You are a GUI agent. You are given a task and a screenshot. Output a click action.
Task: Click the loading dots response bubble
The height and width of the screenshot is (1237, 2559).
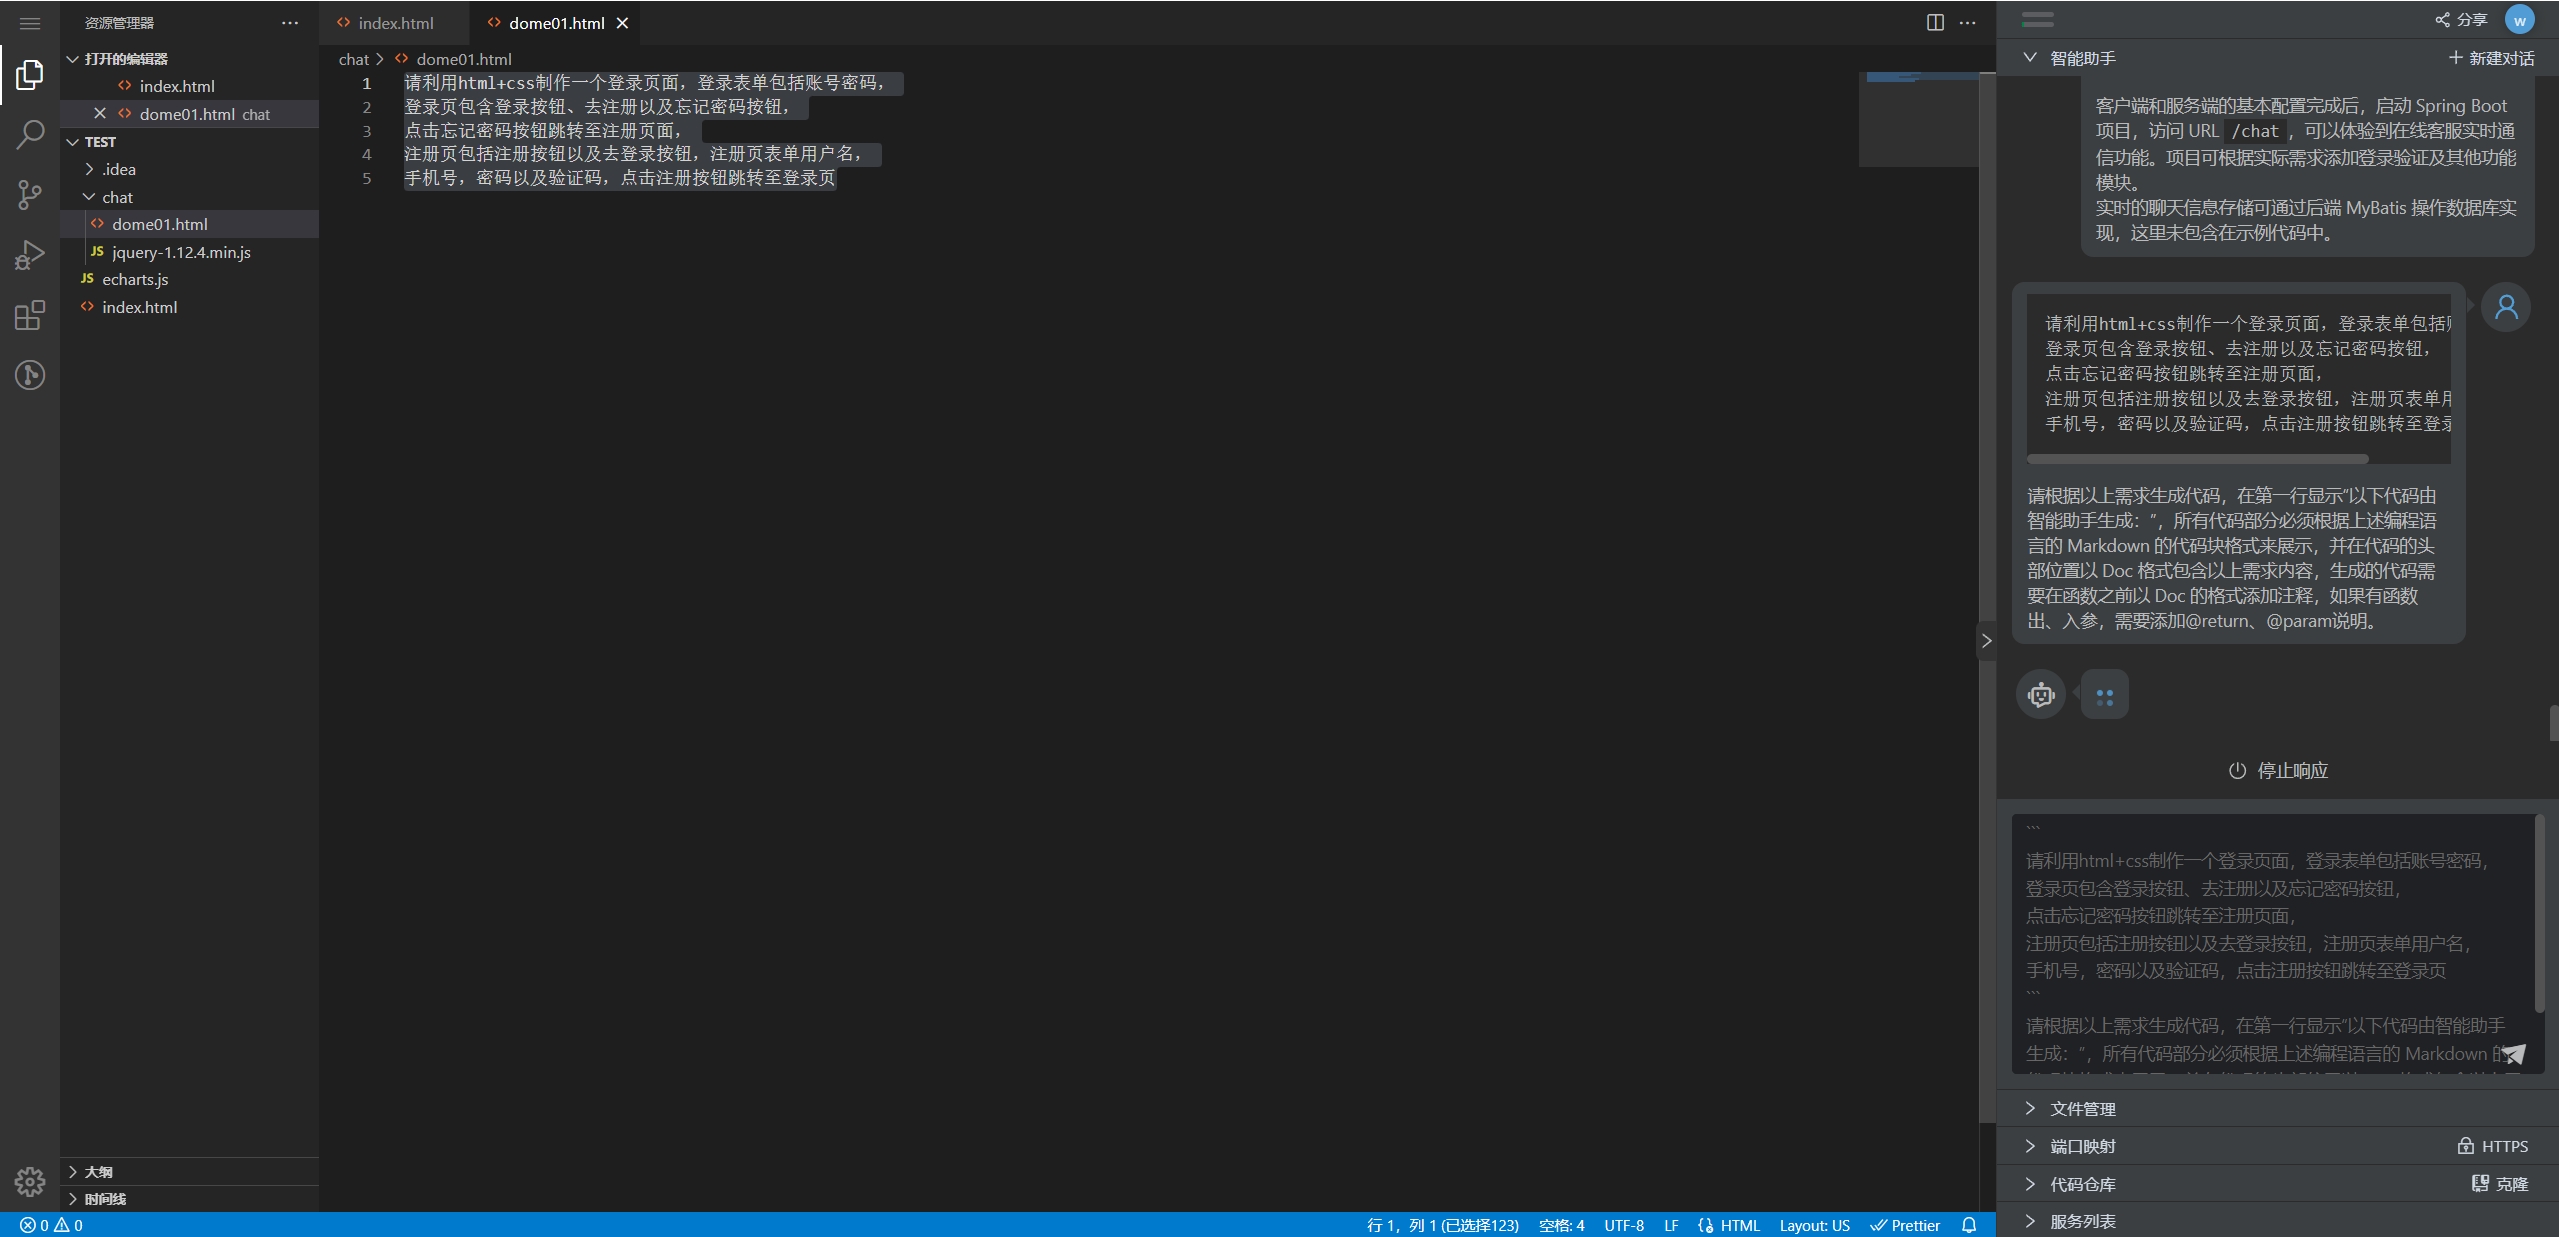(2104, 694)
